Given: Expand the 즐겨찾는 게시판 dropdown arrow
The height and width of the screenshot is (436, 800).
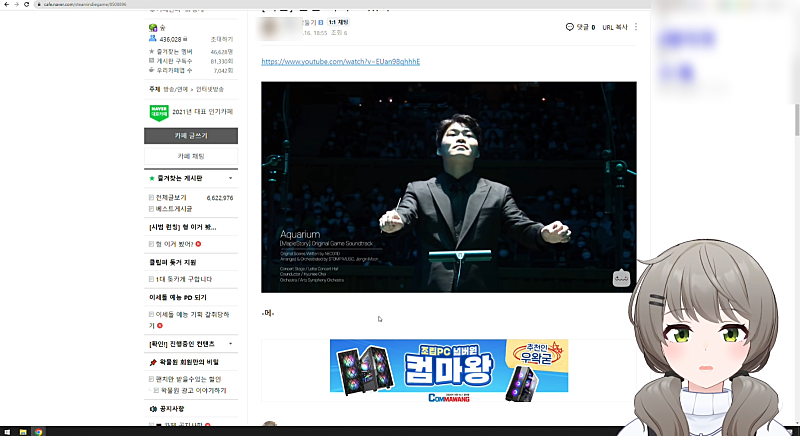Looking at the screenshot, I should click(231, 178).
